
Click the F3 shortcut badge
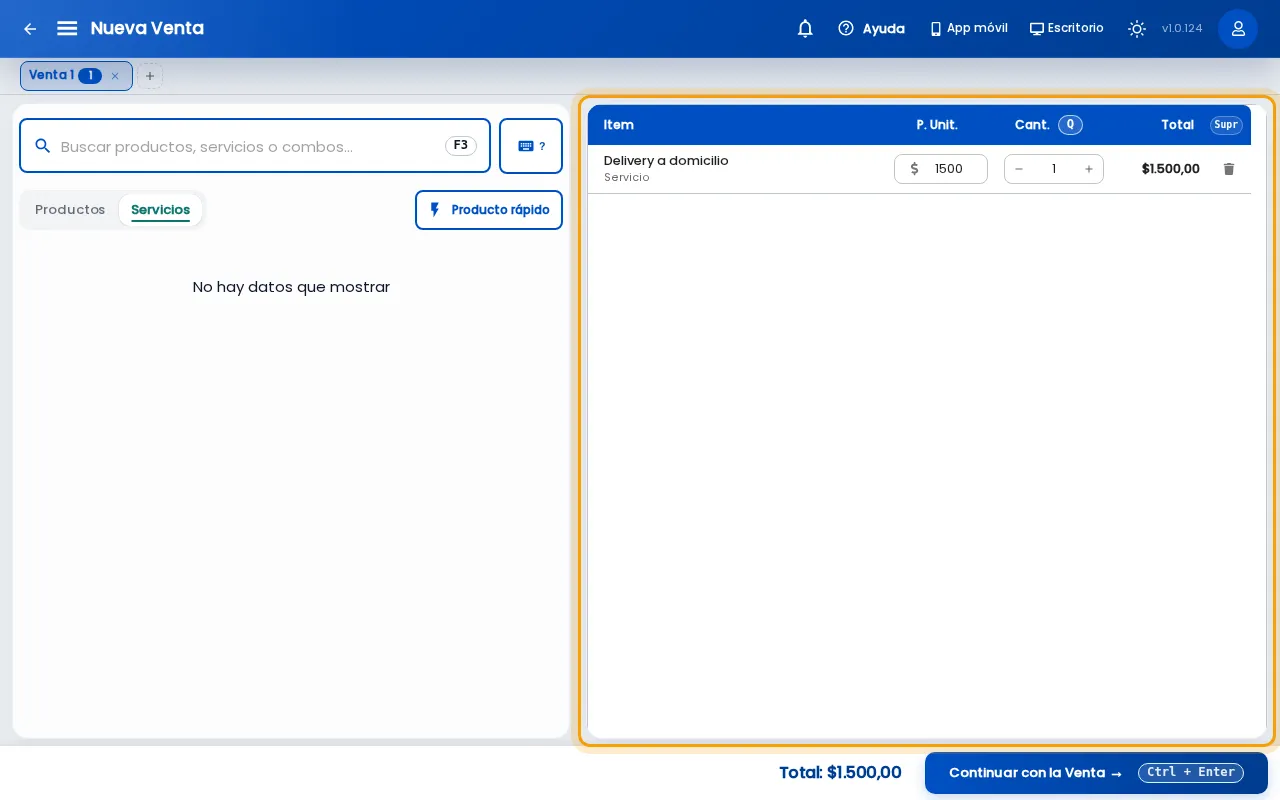pos(461,146)
